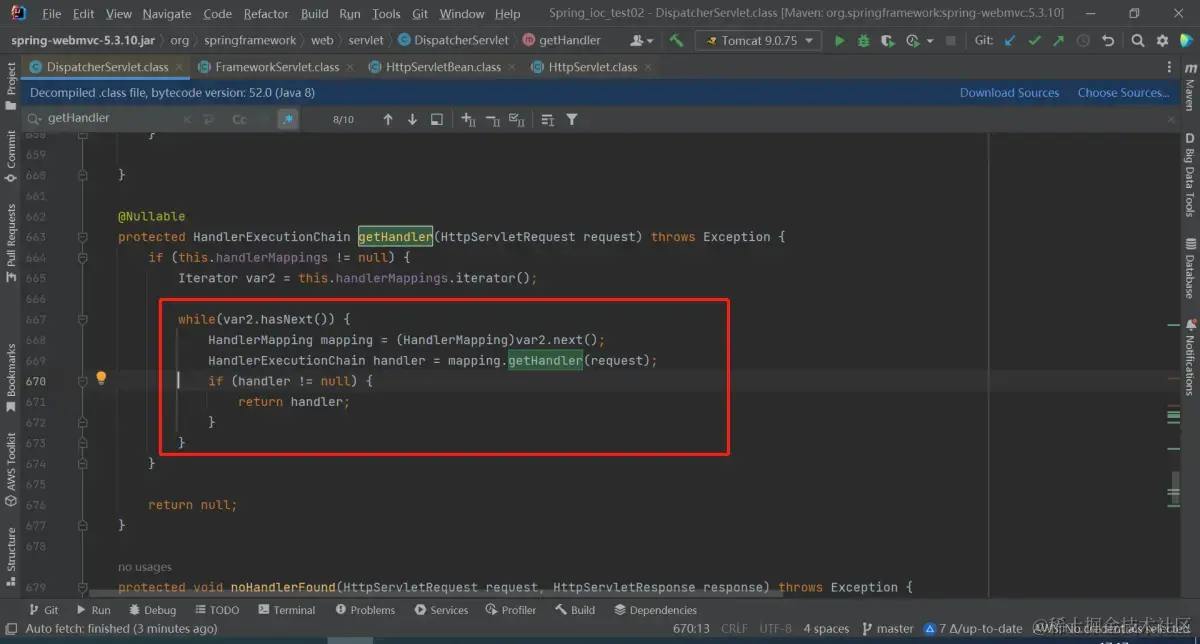Open the Database side panel

1190,268
